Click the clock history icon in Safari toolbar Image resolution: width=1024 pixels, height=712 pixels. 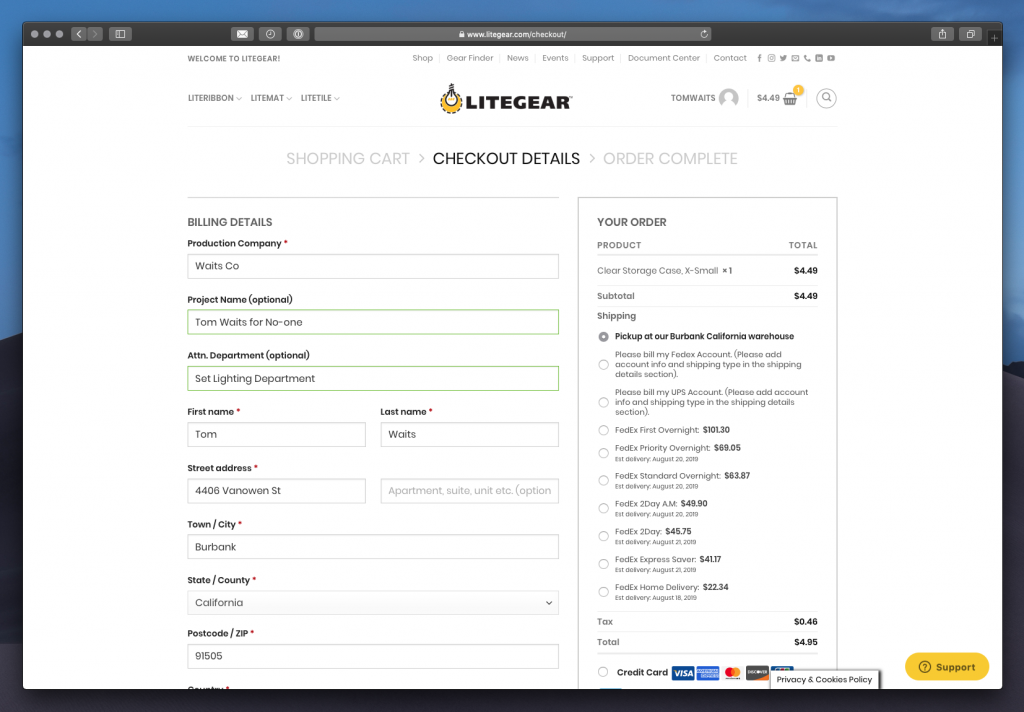(270, 34)
